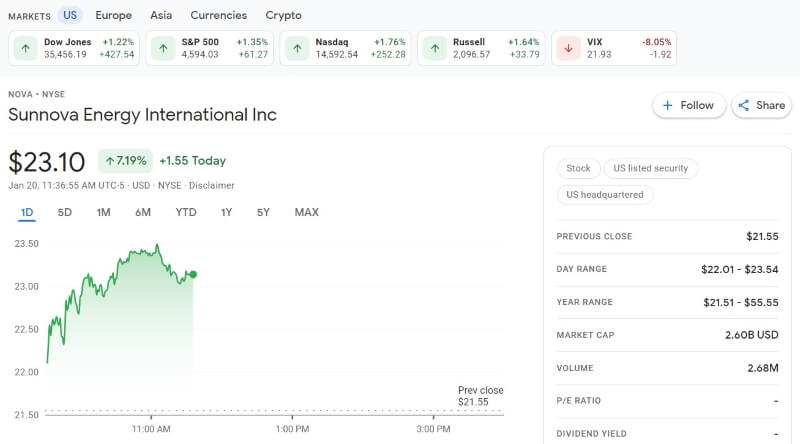Open the Currencies markets tab
Screen dimensions: 800x444
218,15
